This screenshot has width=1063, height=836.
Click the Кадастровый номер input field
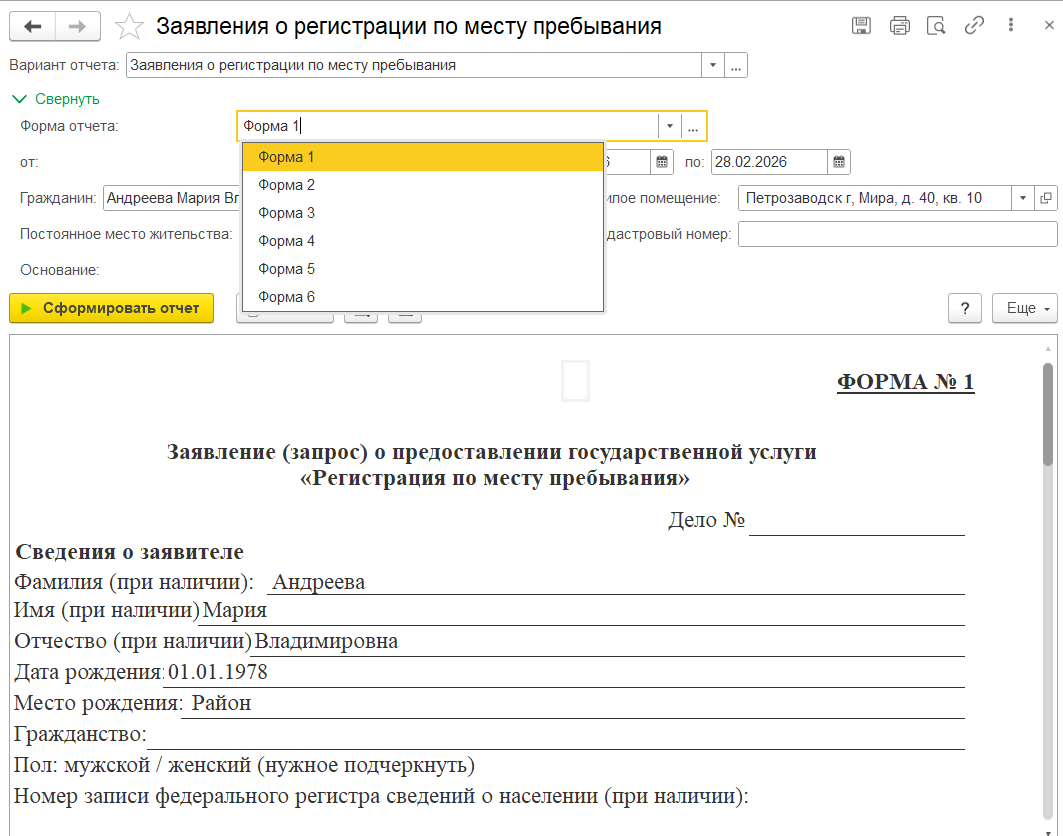(x=897, y=234)
